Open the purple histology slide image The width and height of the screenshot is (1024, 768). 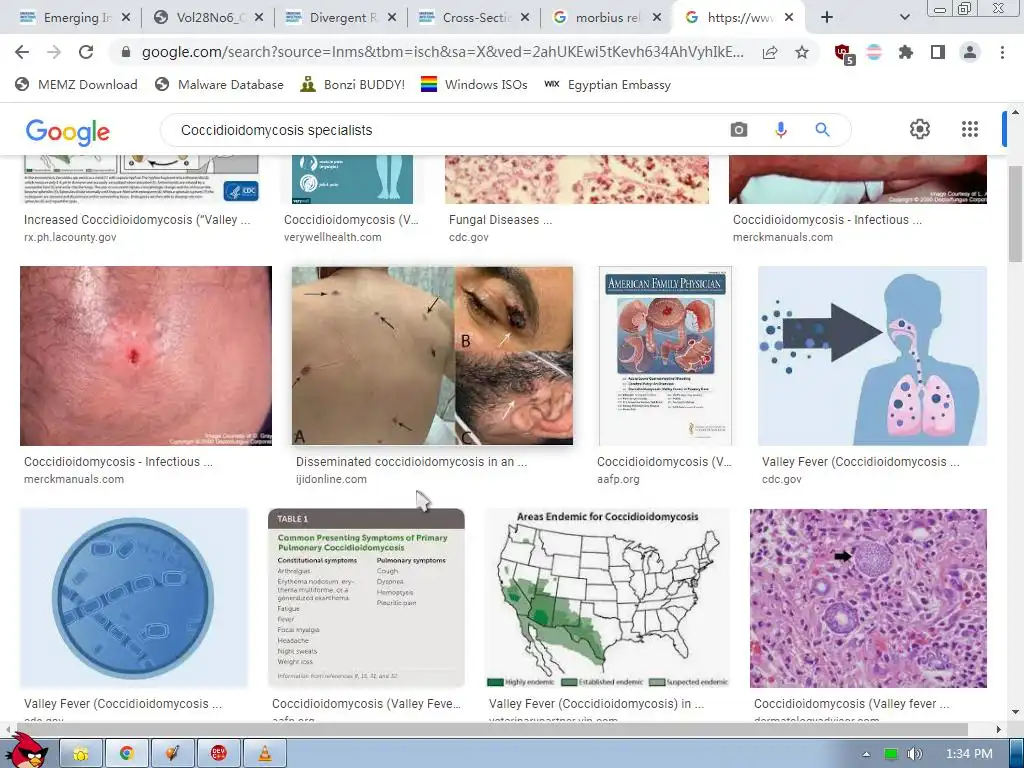(869, 598)
